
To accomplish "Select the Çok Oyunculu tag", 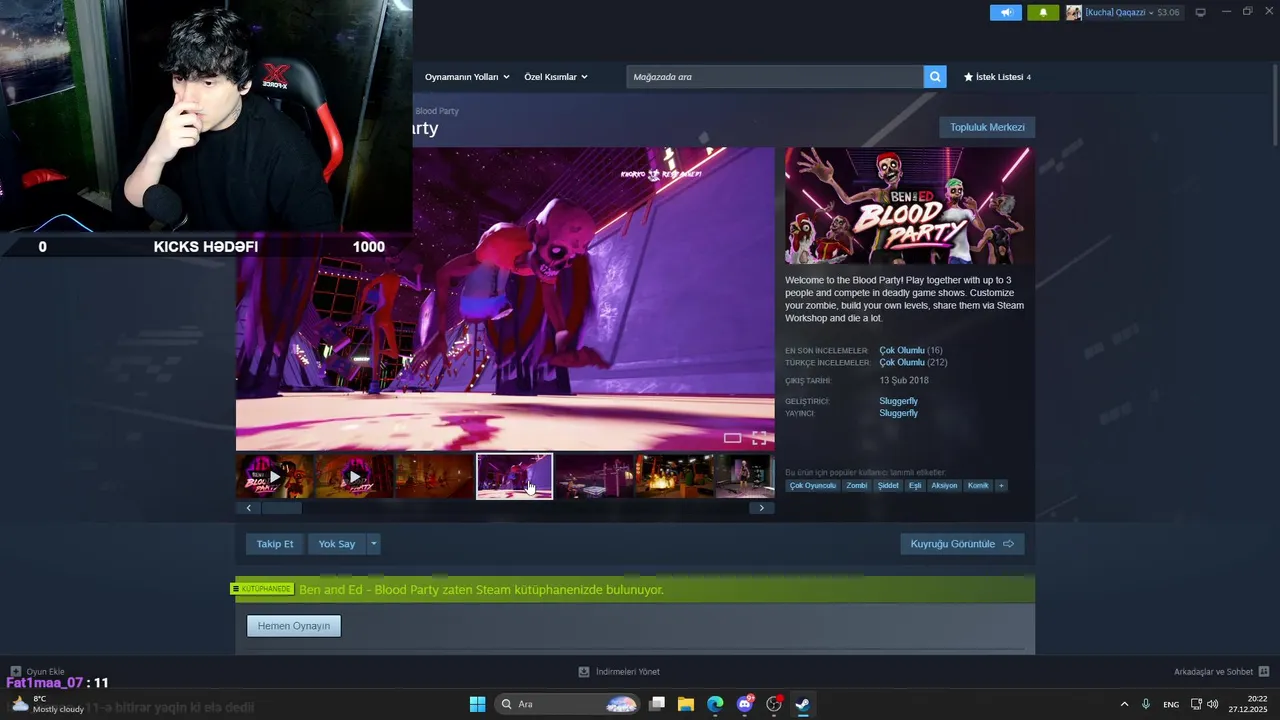I will point(812,486).
